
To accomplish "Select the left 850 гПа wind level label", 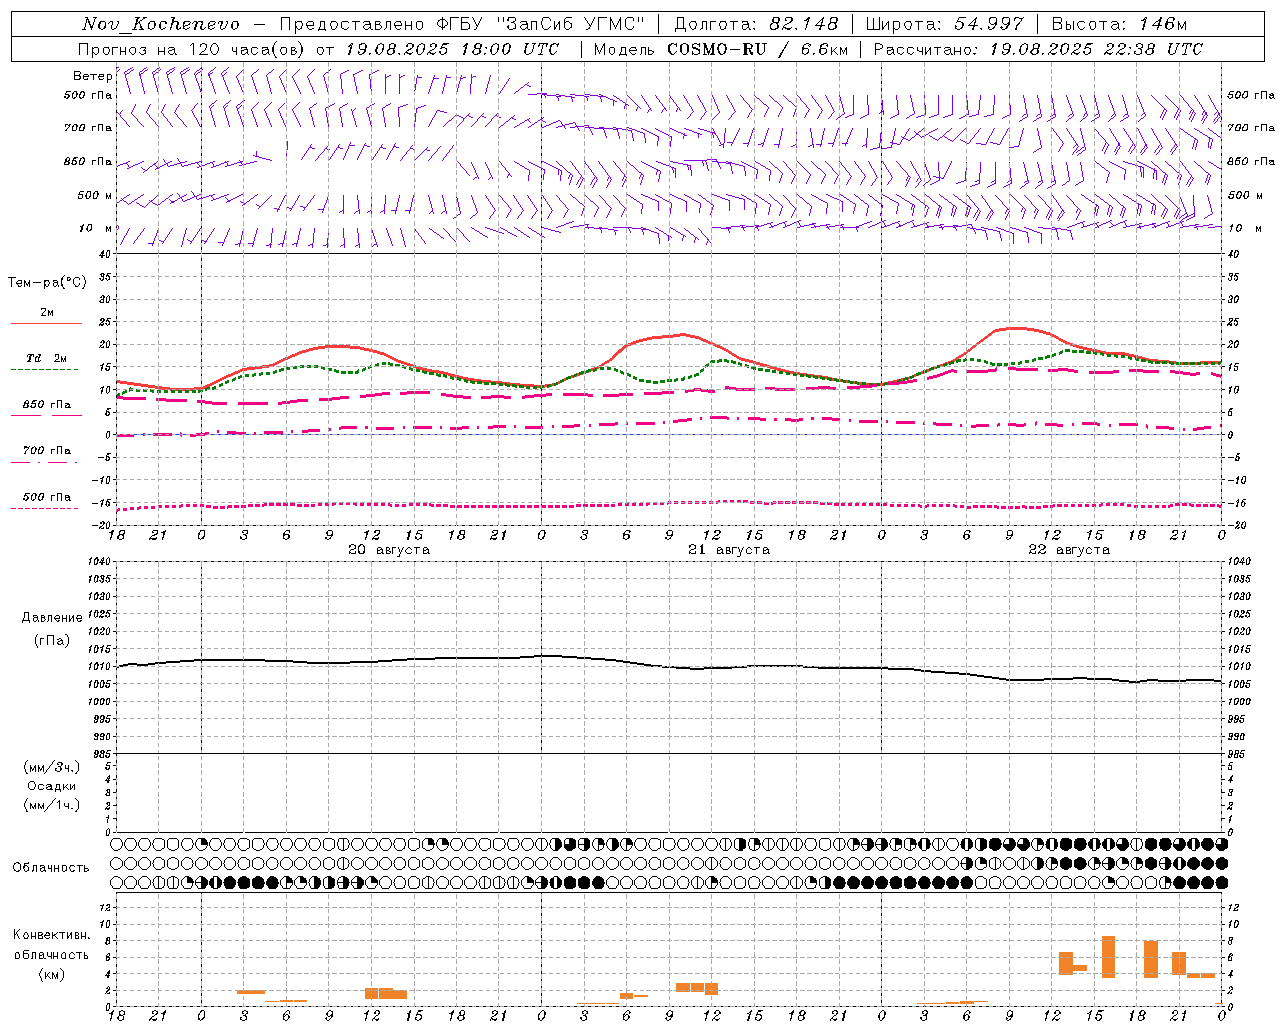I will coord(88,161).
